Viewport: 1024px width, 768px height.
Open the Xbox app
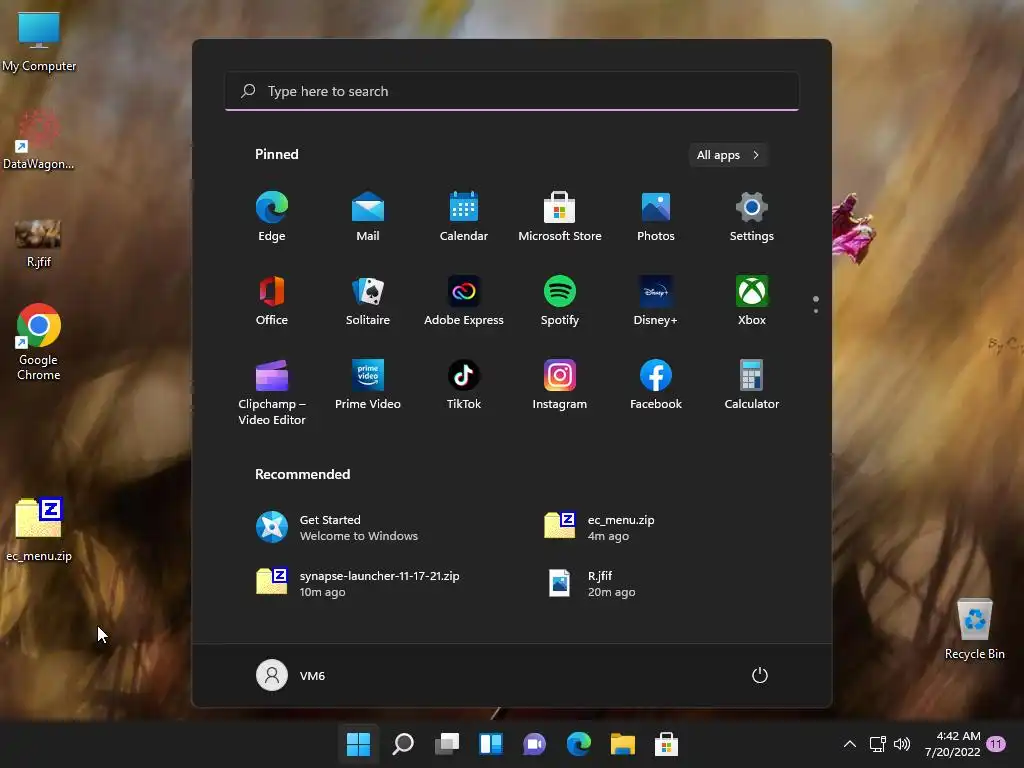click(752, 300)
